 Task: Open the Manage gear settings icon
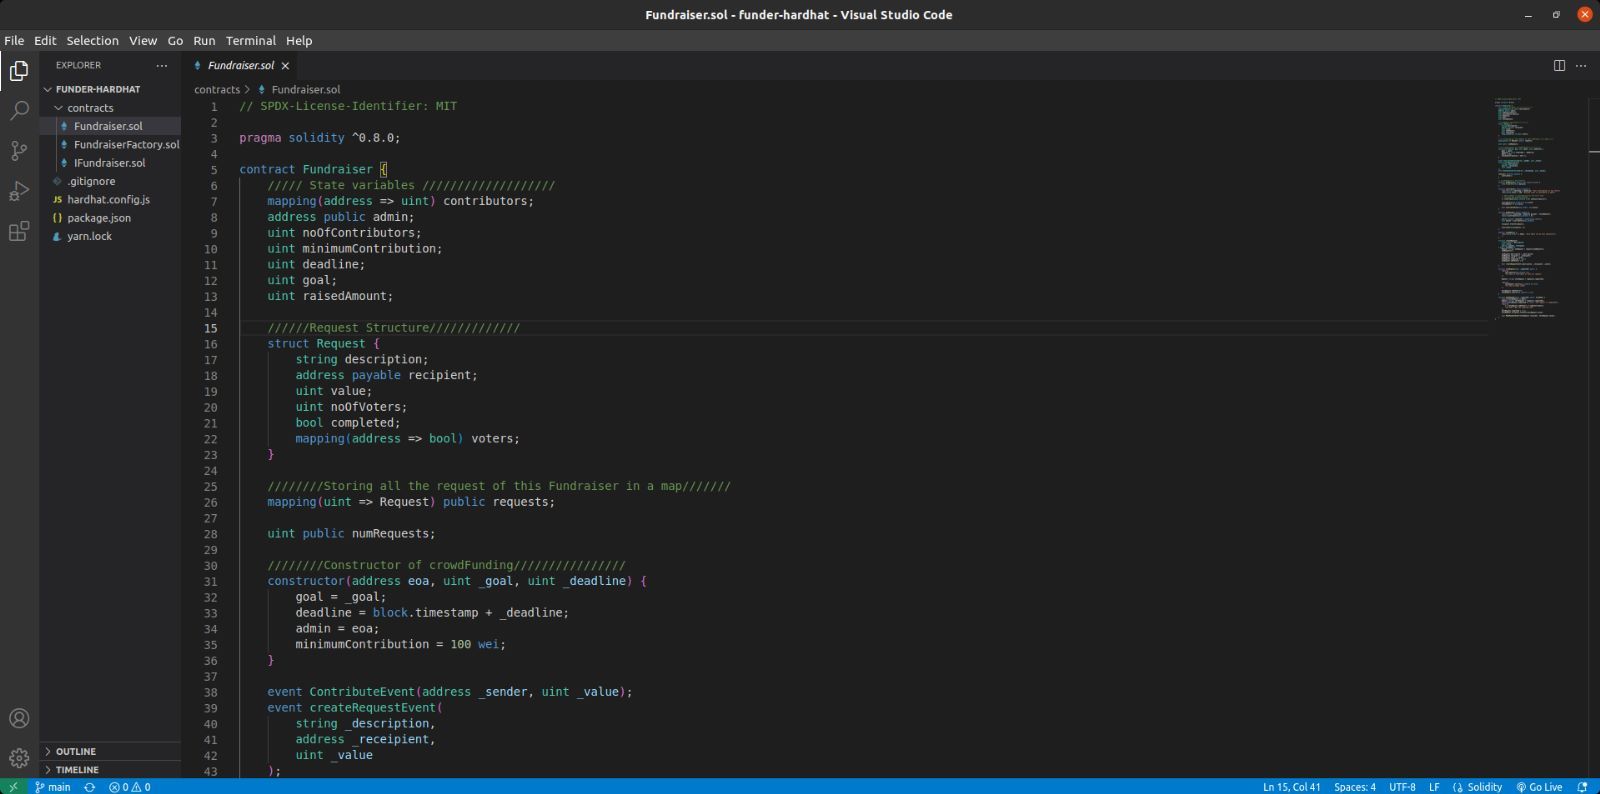tap(19, 758)
